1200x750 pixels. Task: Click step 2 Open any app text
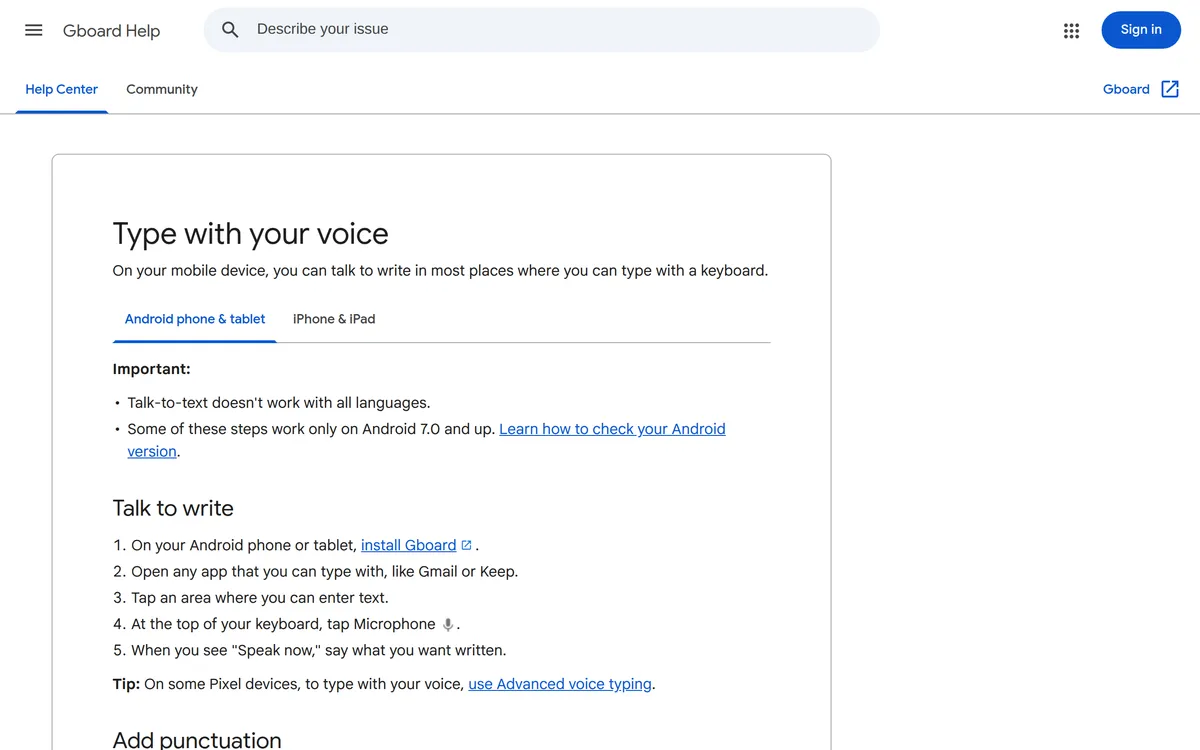point(324,572)
